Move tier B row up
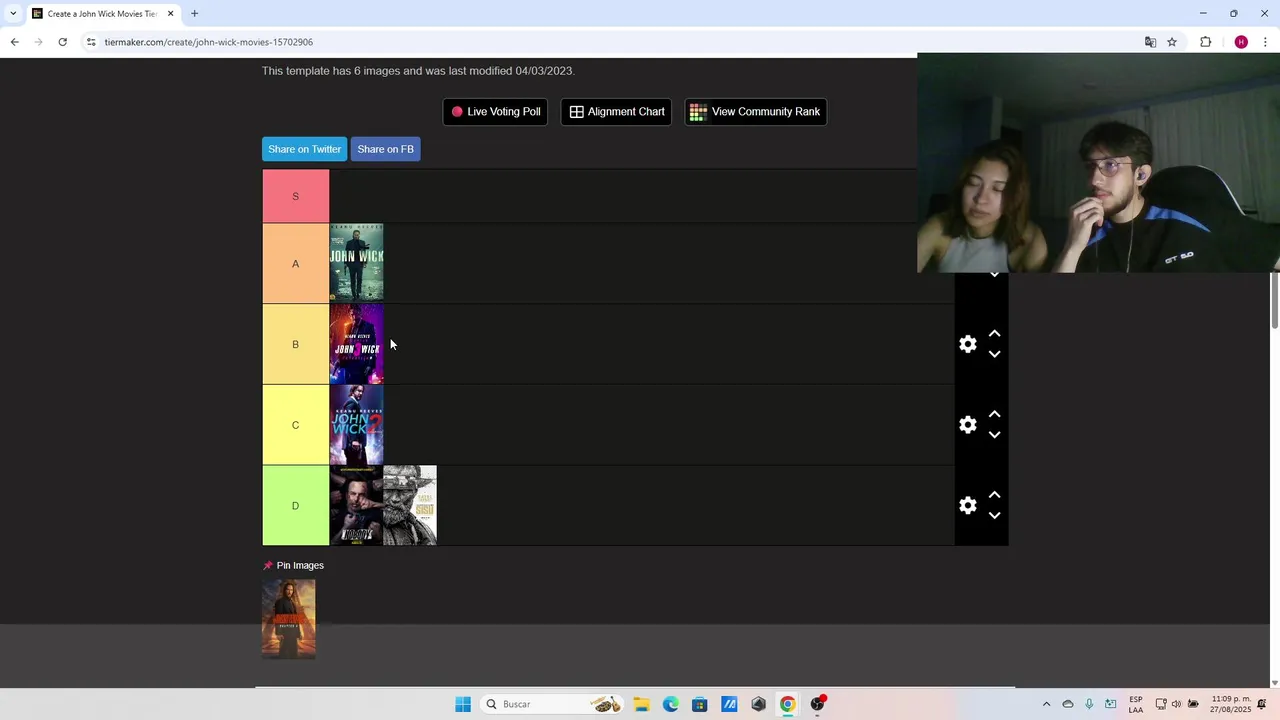 pyautogui.click(x=994, y=334)
